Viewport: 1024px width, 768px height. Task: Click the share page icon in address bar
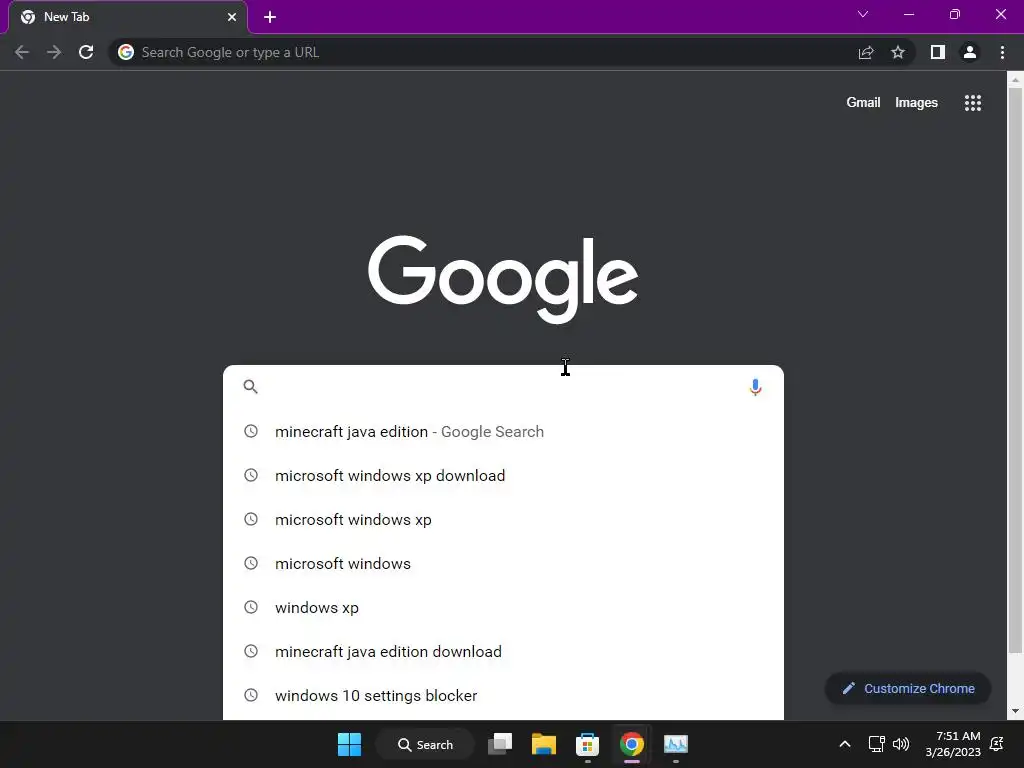point(866,52)
